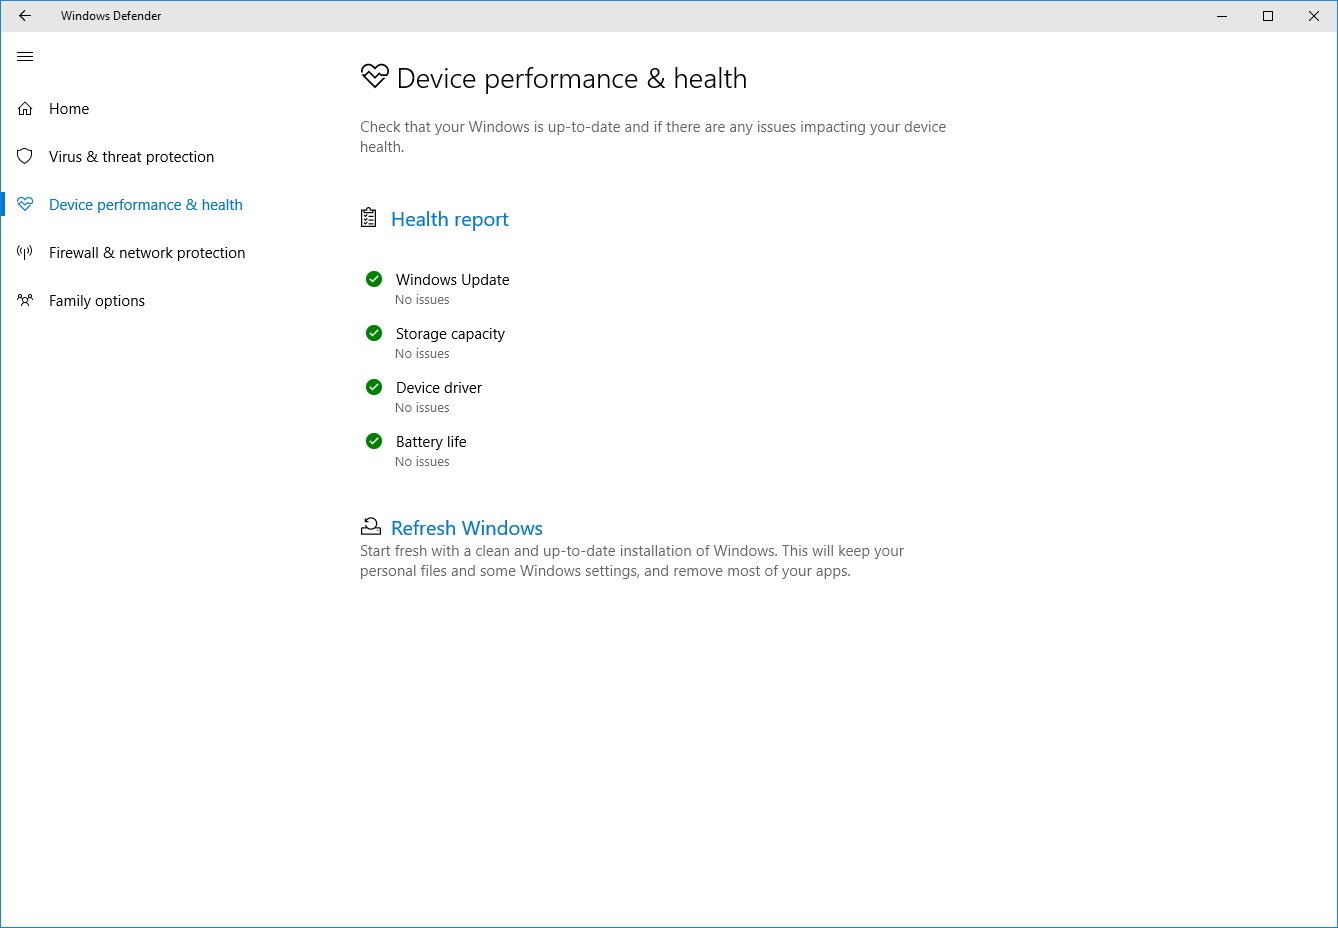Click the back arrow in title bar
This screenshot has height=928, width=1338.
coord(25,16)
